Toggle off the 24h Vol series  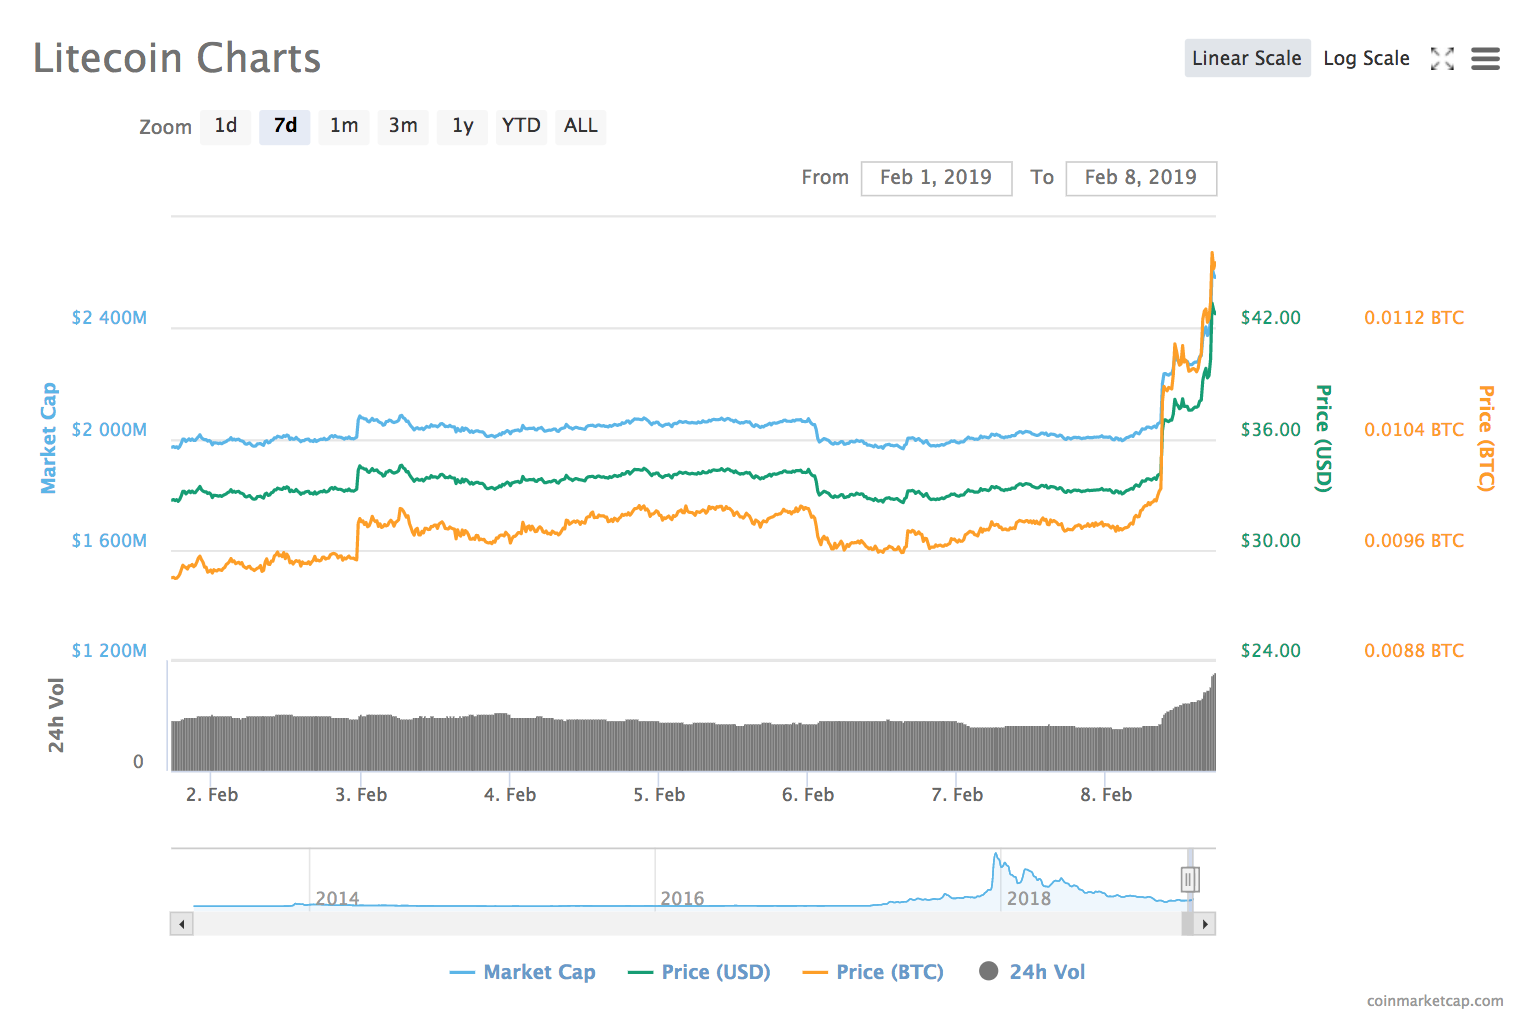click(x=1045, y=971)
